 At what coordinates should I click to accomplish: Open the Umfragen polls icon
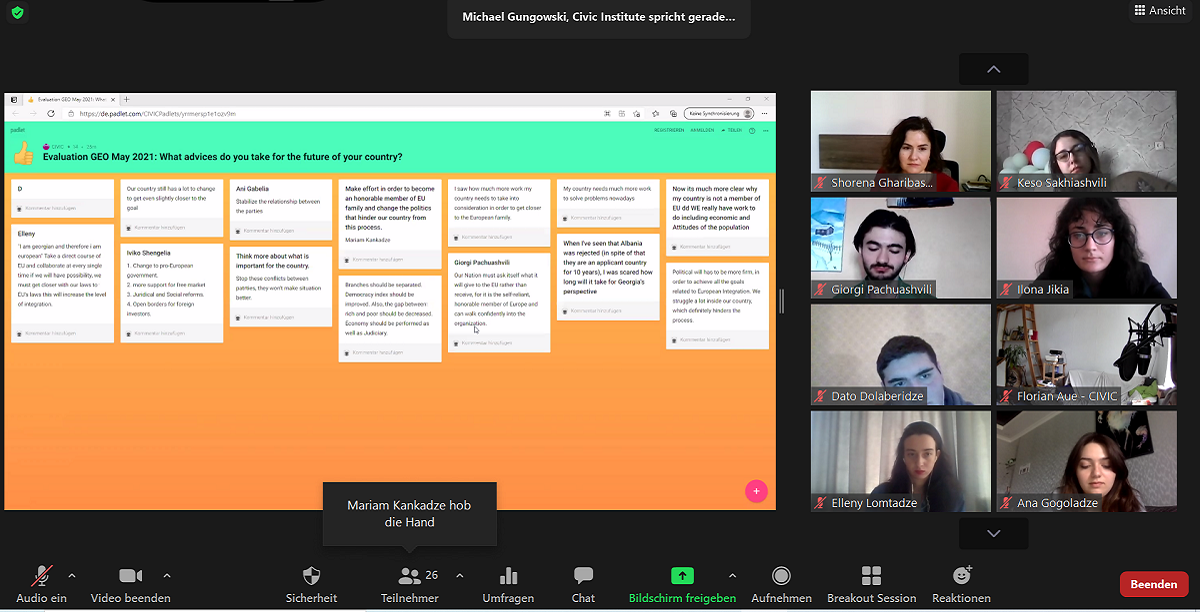[x=508, y=577]
